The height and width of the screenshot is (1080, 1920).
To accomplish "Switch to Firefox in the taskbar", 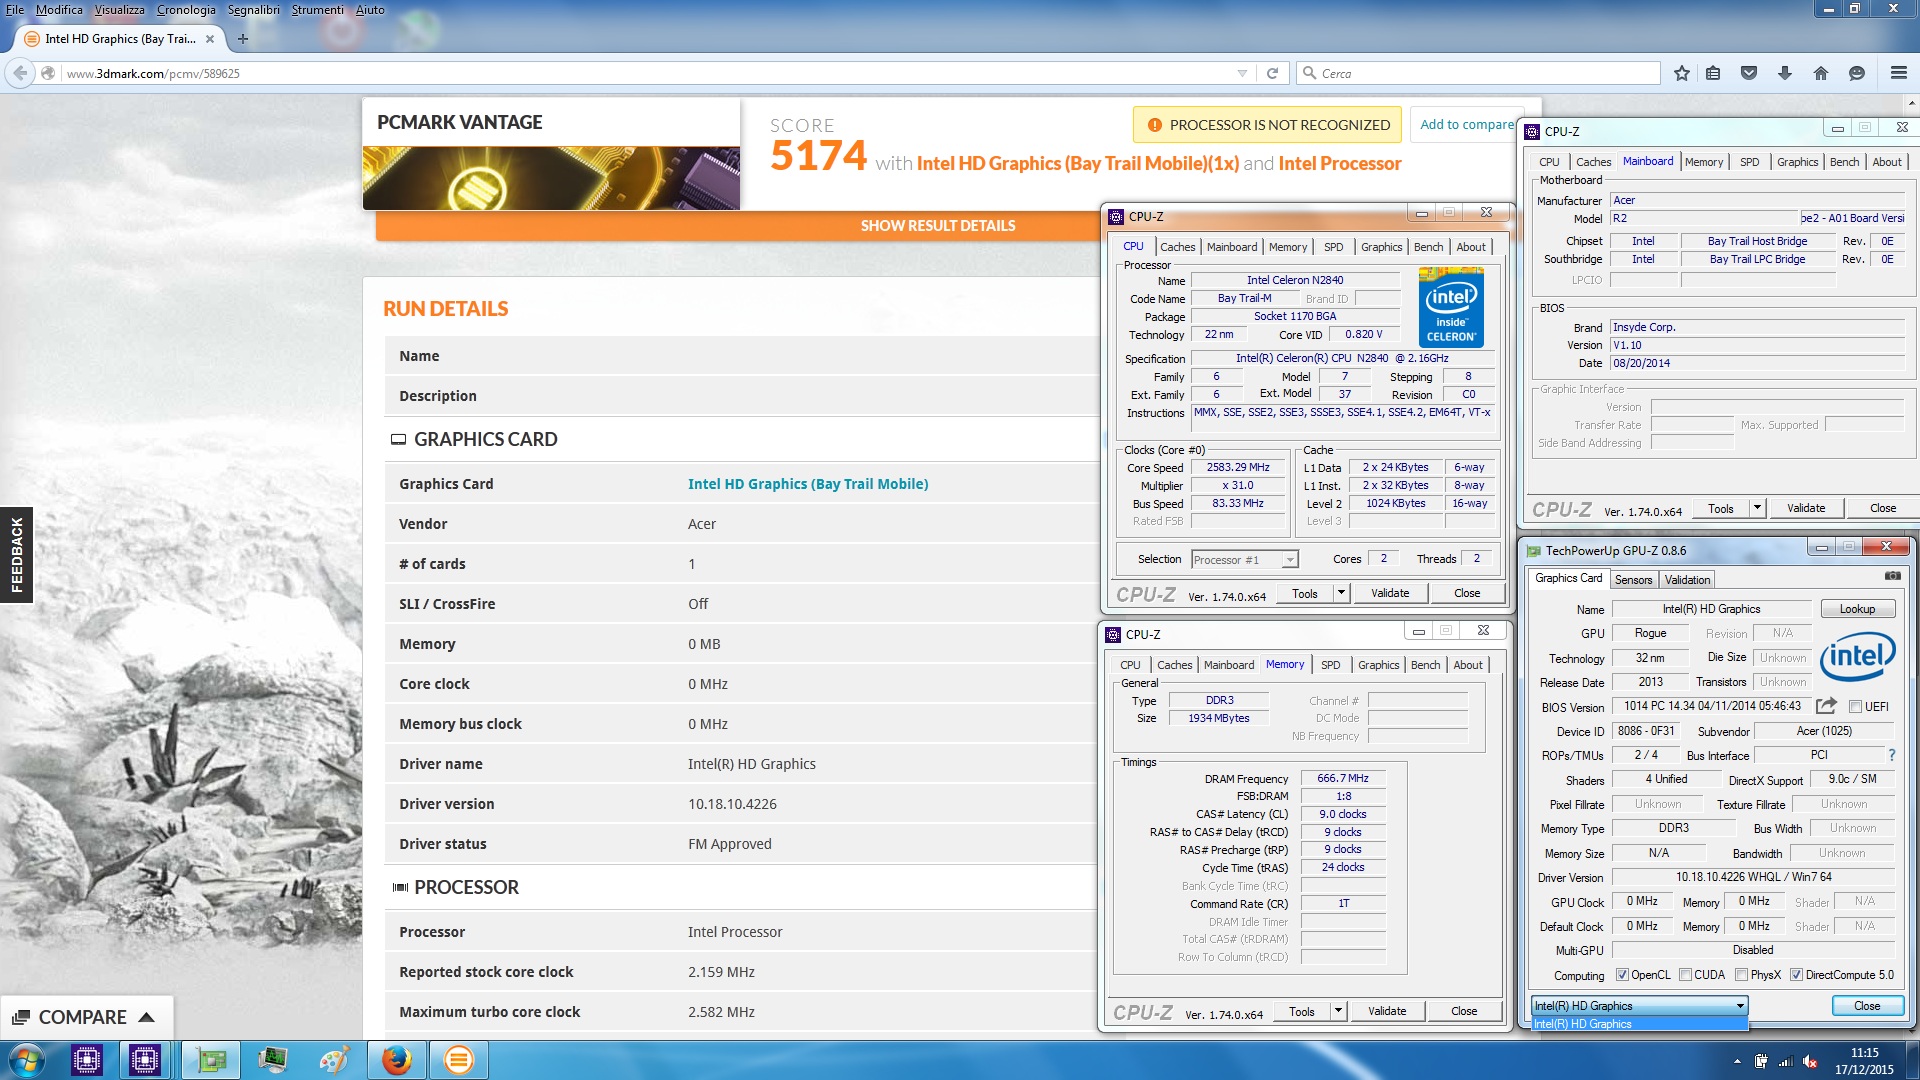I will point(396,1060).
